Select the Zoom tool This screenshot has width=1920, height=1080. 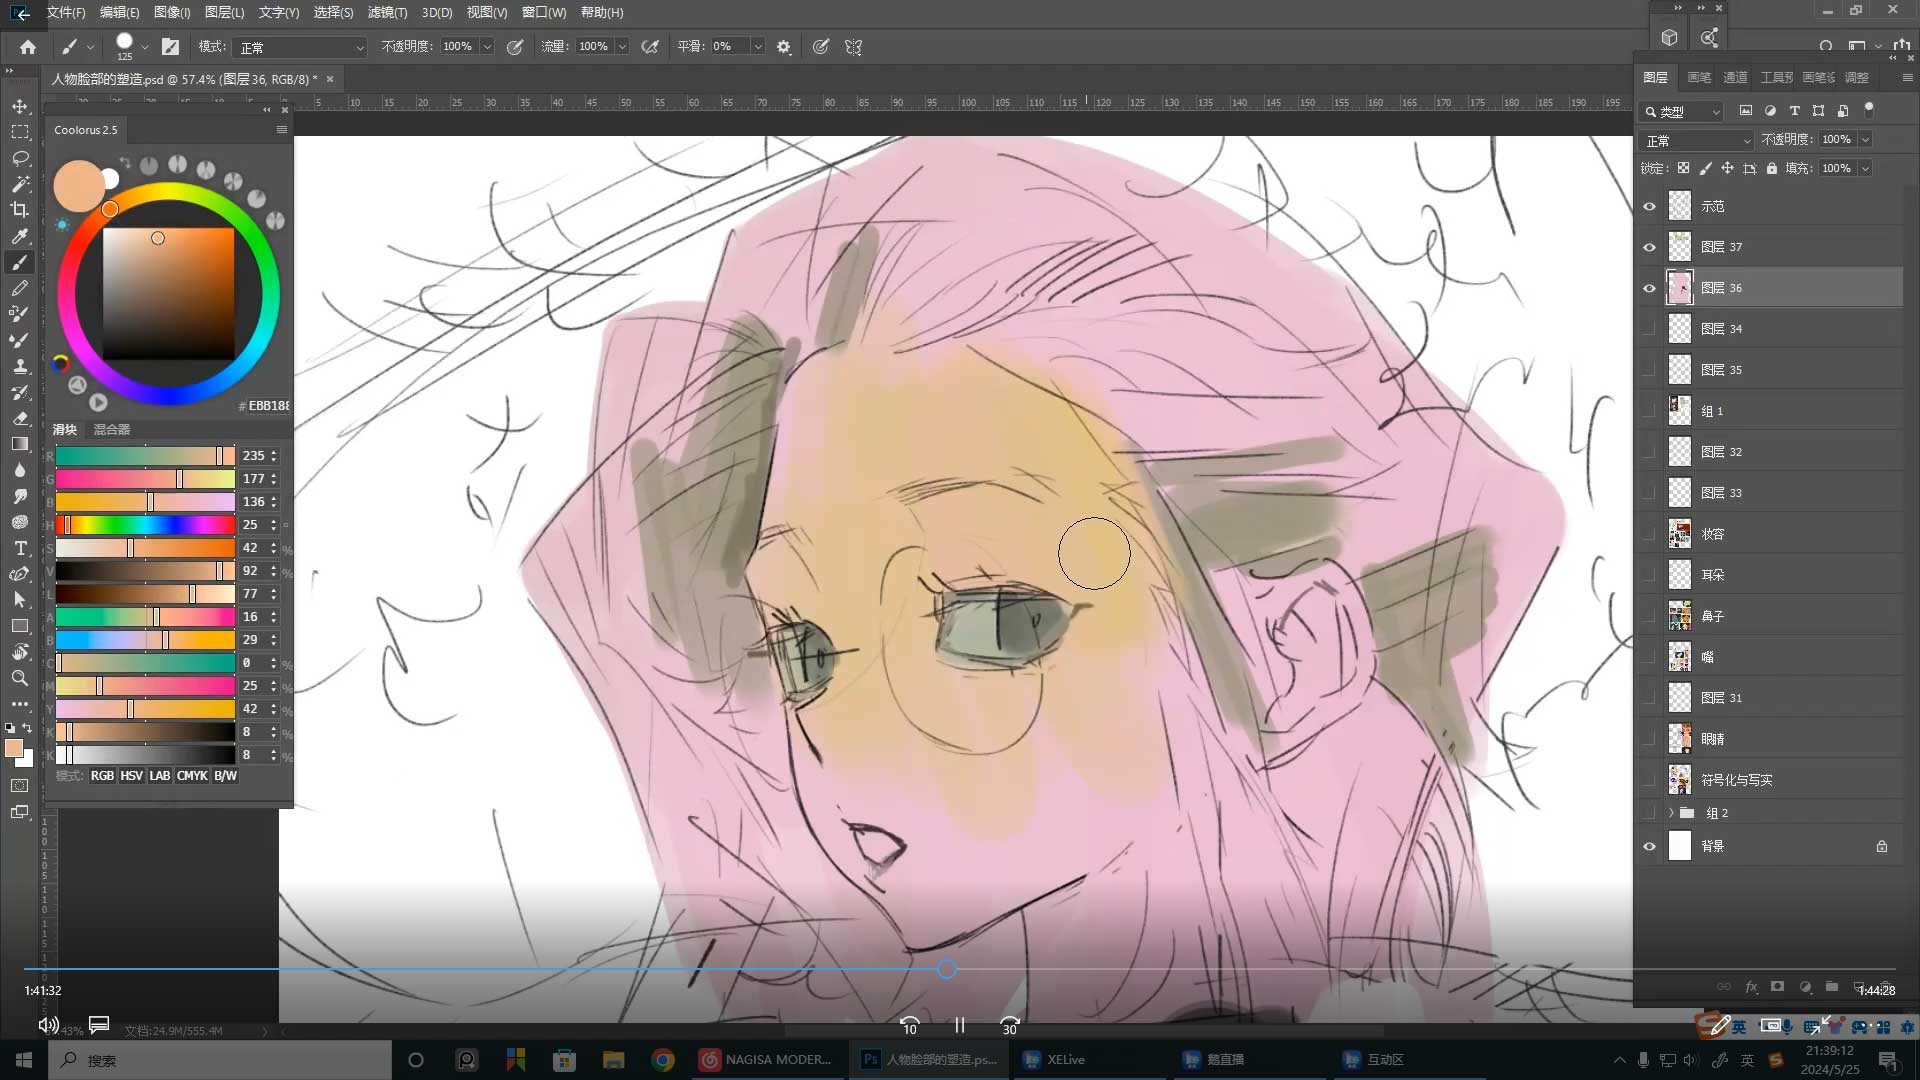tap(20, 678)
